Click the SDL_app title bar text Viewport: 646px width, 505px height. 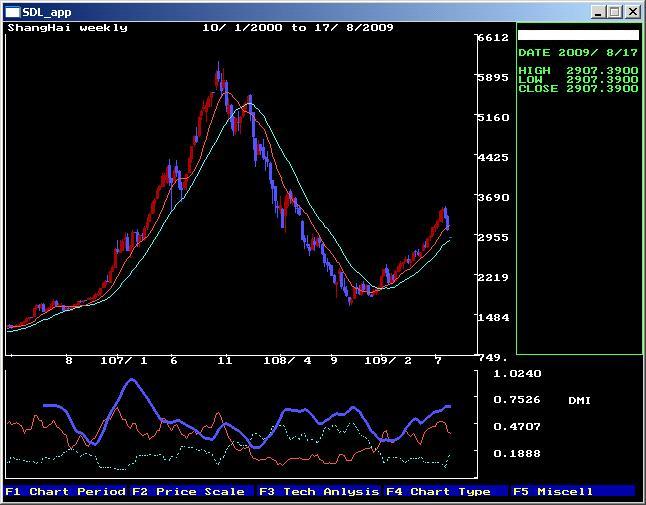(x=47, y=12)
